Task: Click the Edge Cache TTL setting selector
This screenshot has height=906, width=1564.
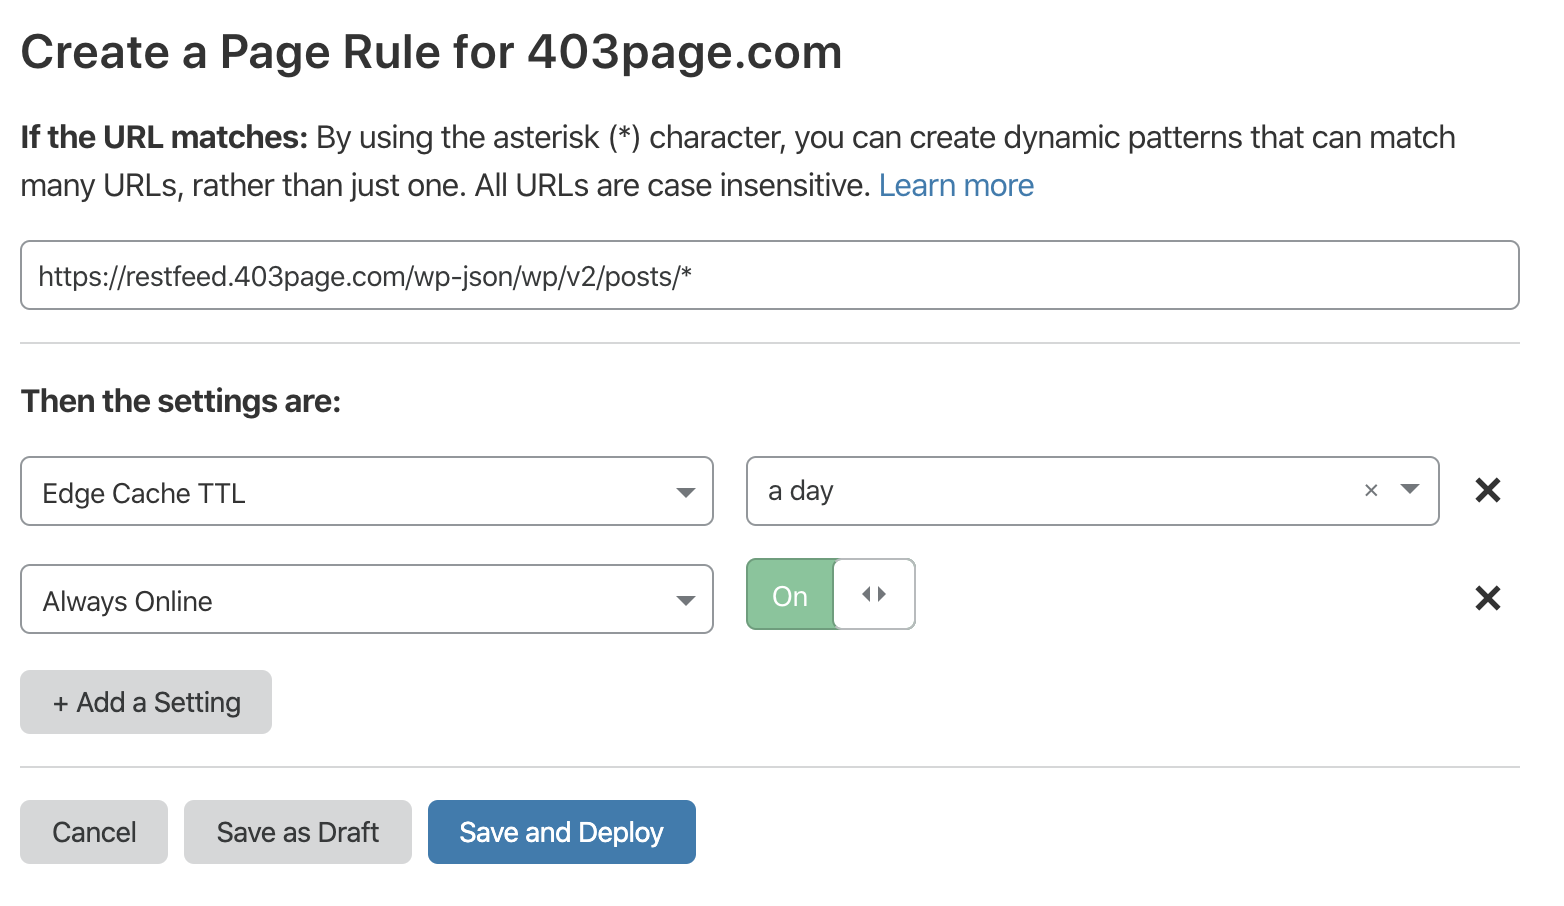Action: [x=366, y=491]
